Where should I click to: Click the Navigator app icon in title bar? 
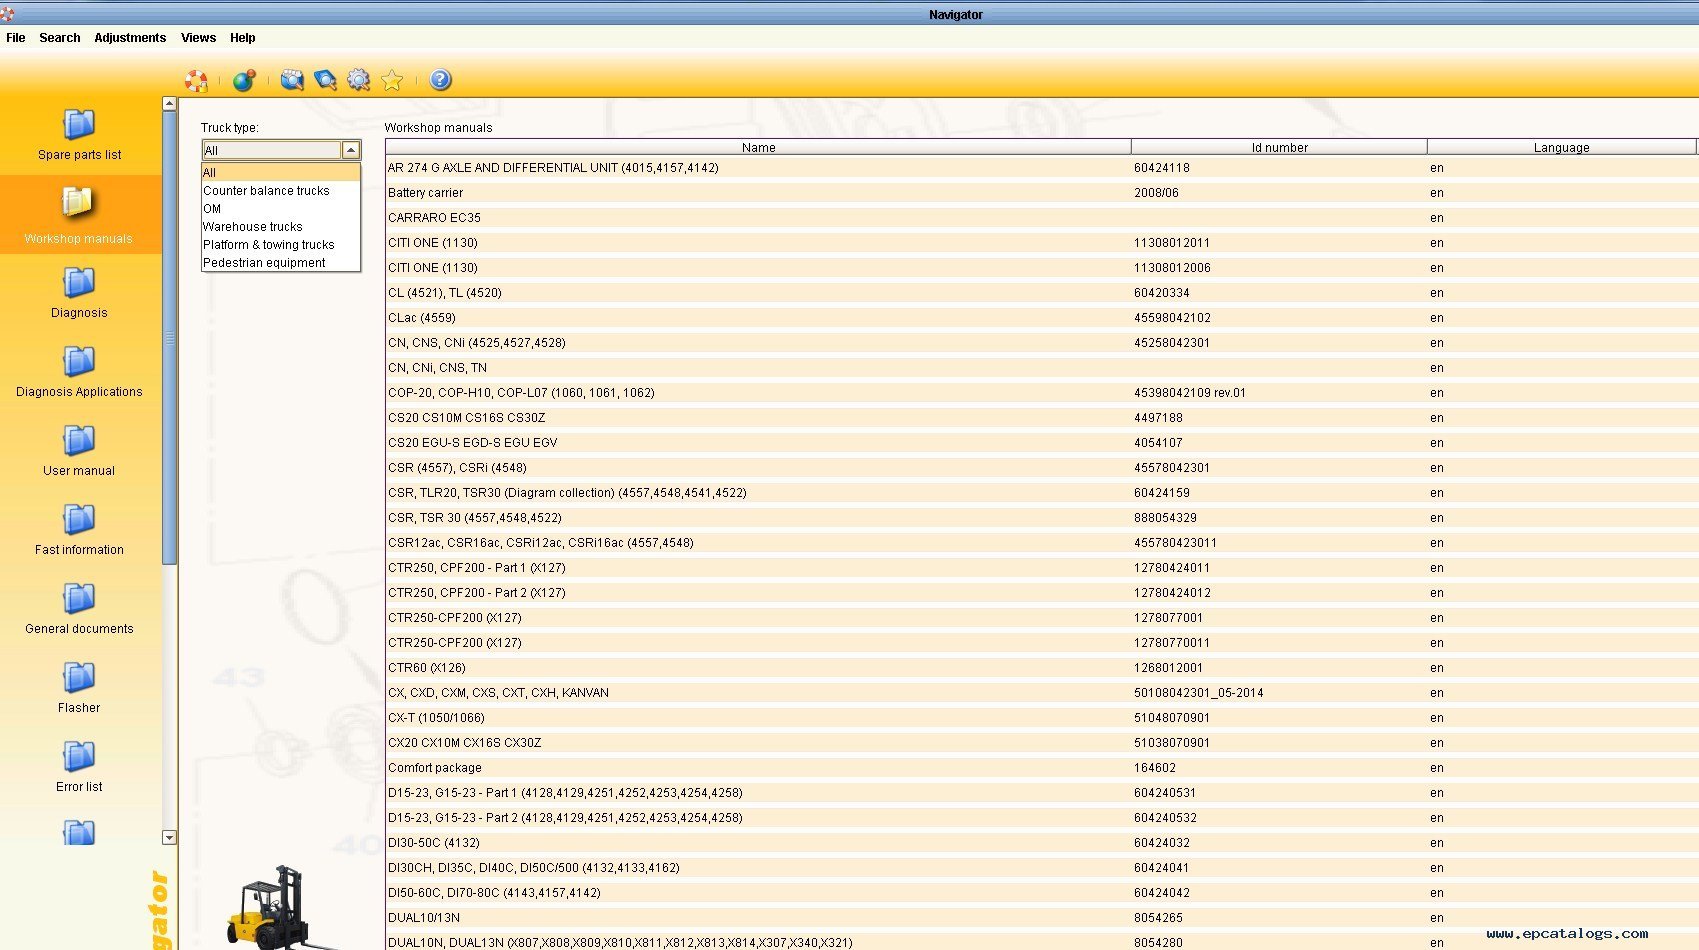7,14
